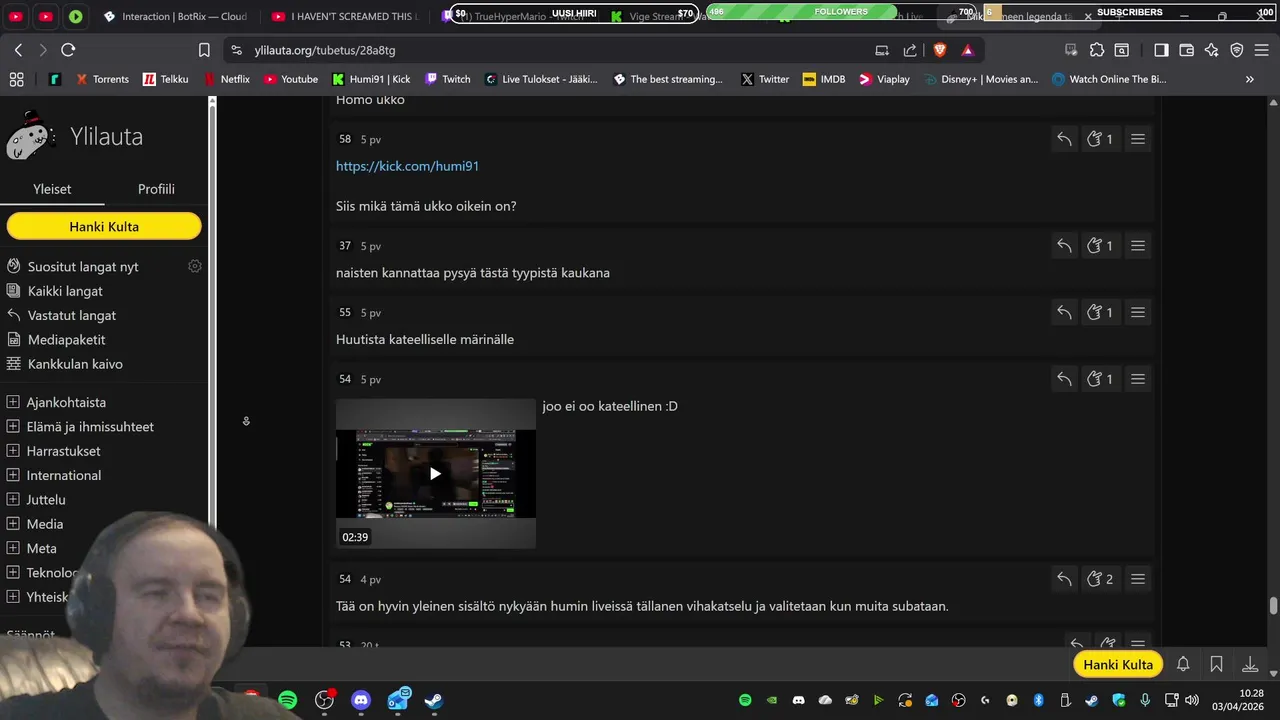This screenshot has height=720, width=1280.
Task: Click the bottom bar Hanki Kulta button
Action: click(1118, 665)
